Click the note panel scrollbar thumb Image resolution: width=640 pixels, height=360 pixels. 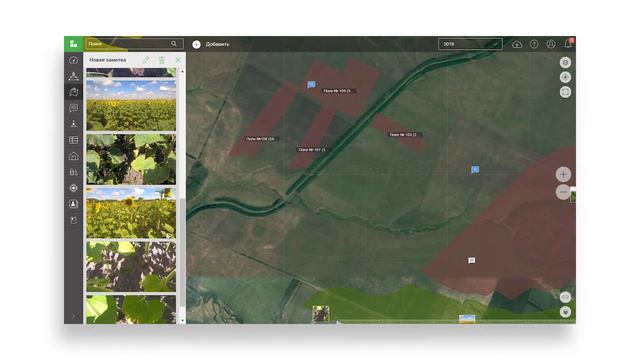[x=182, y=252]
